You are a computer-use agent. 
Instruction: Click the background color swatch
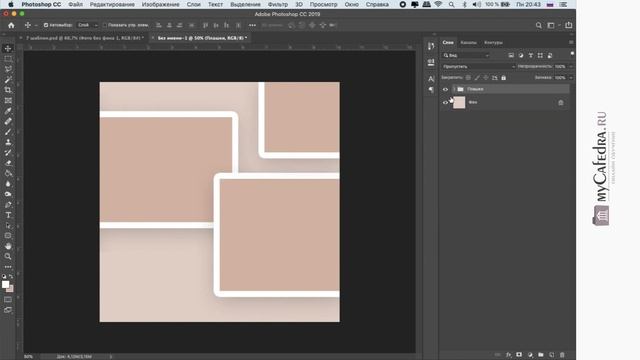[x=11, y=289]
